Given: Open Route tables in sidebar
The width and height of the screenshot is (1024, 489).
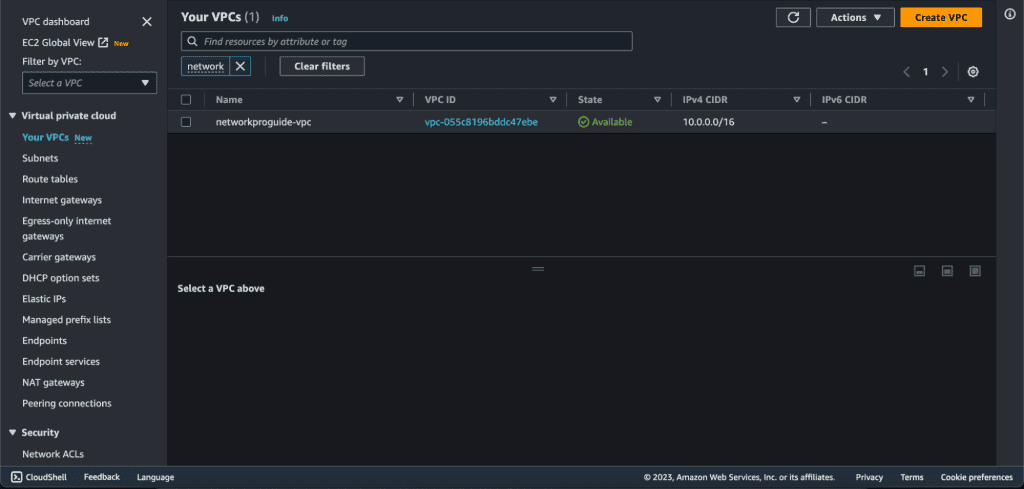Looking at the screenshot, I should coord(50,179).
